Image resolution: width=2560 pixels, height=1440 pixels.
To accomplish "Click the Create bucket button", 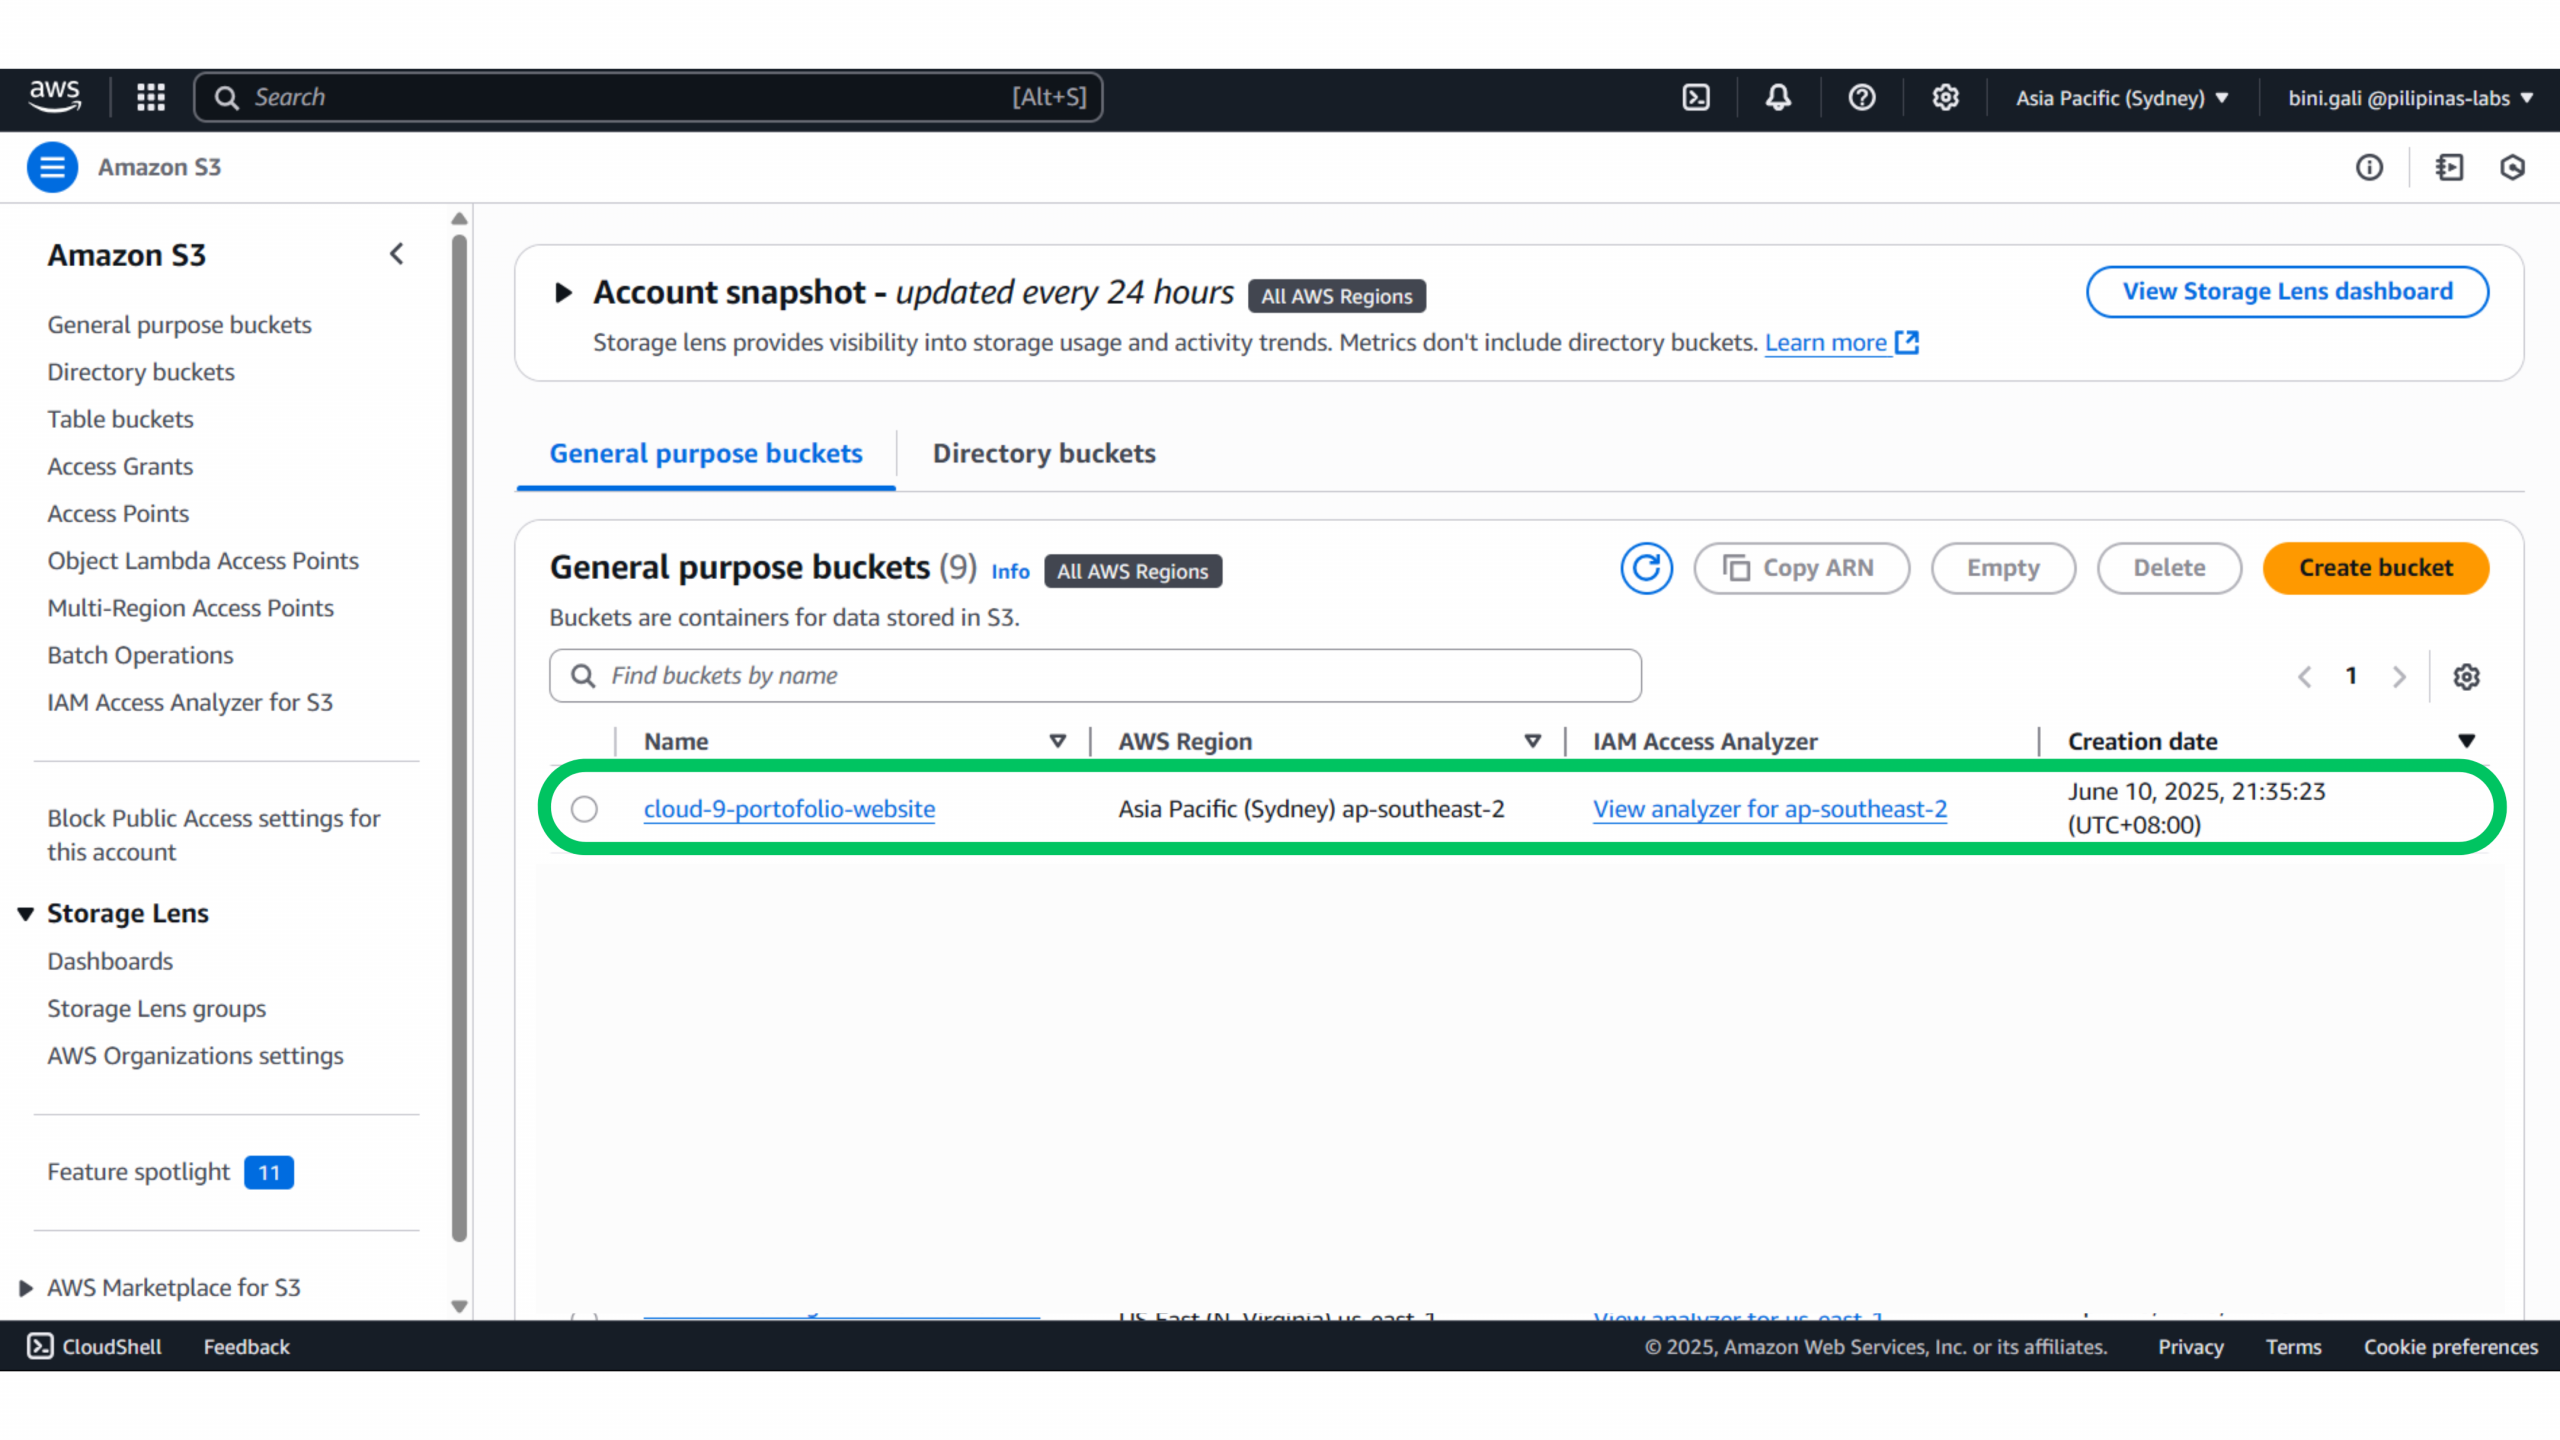I will pyautogui.click(x=2375, y=568).
